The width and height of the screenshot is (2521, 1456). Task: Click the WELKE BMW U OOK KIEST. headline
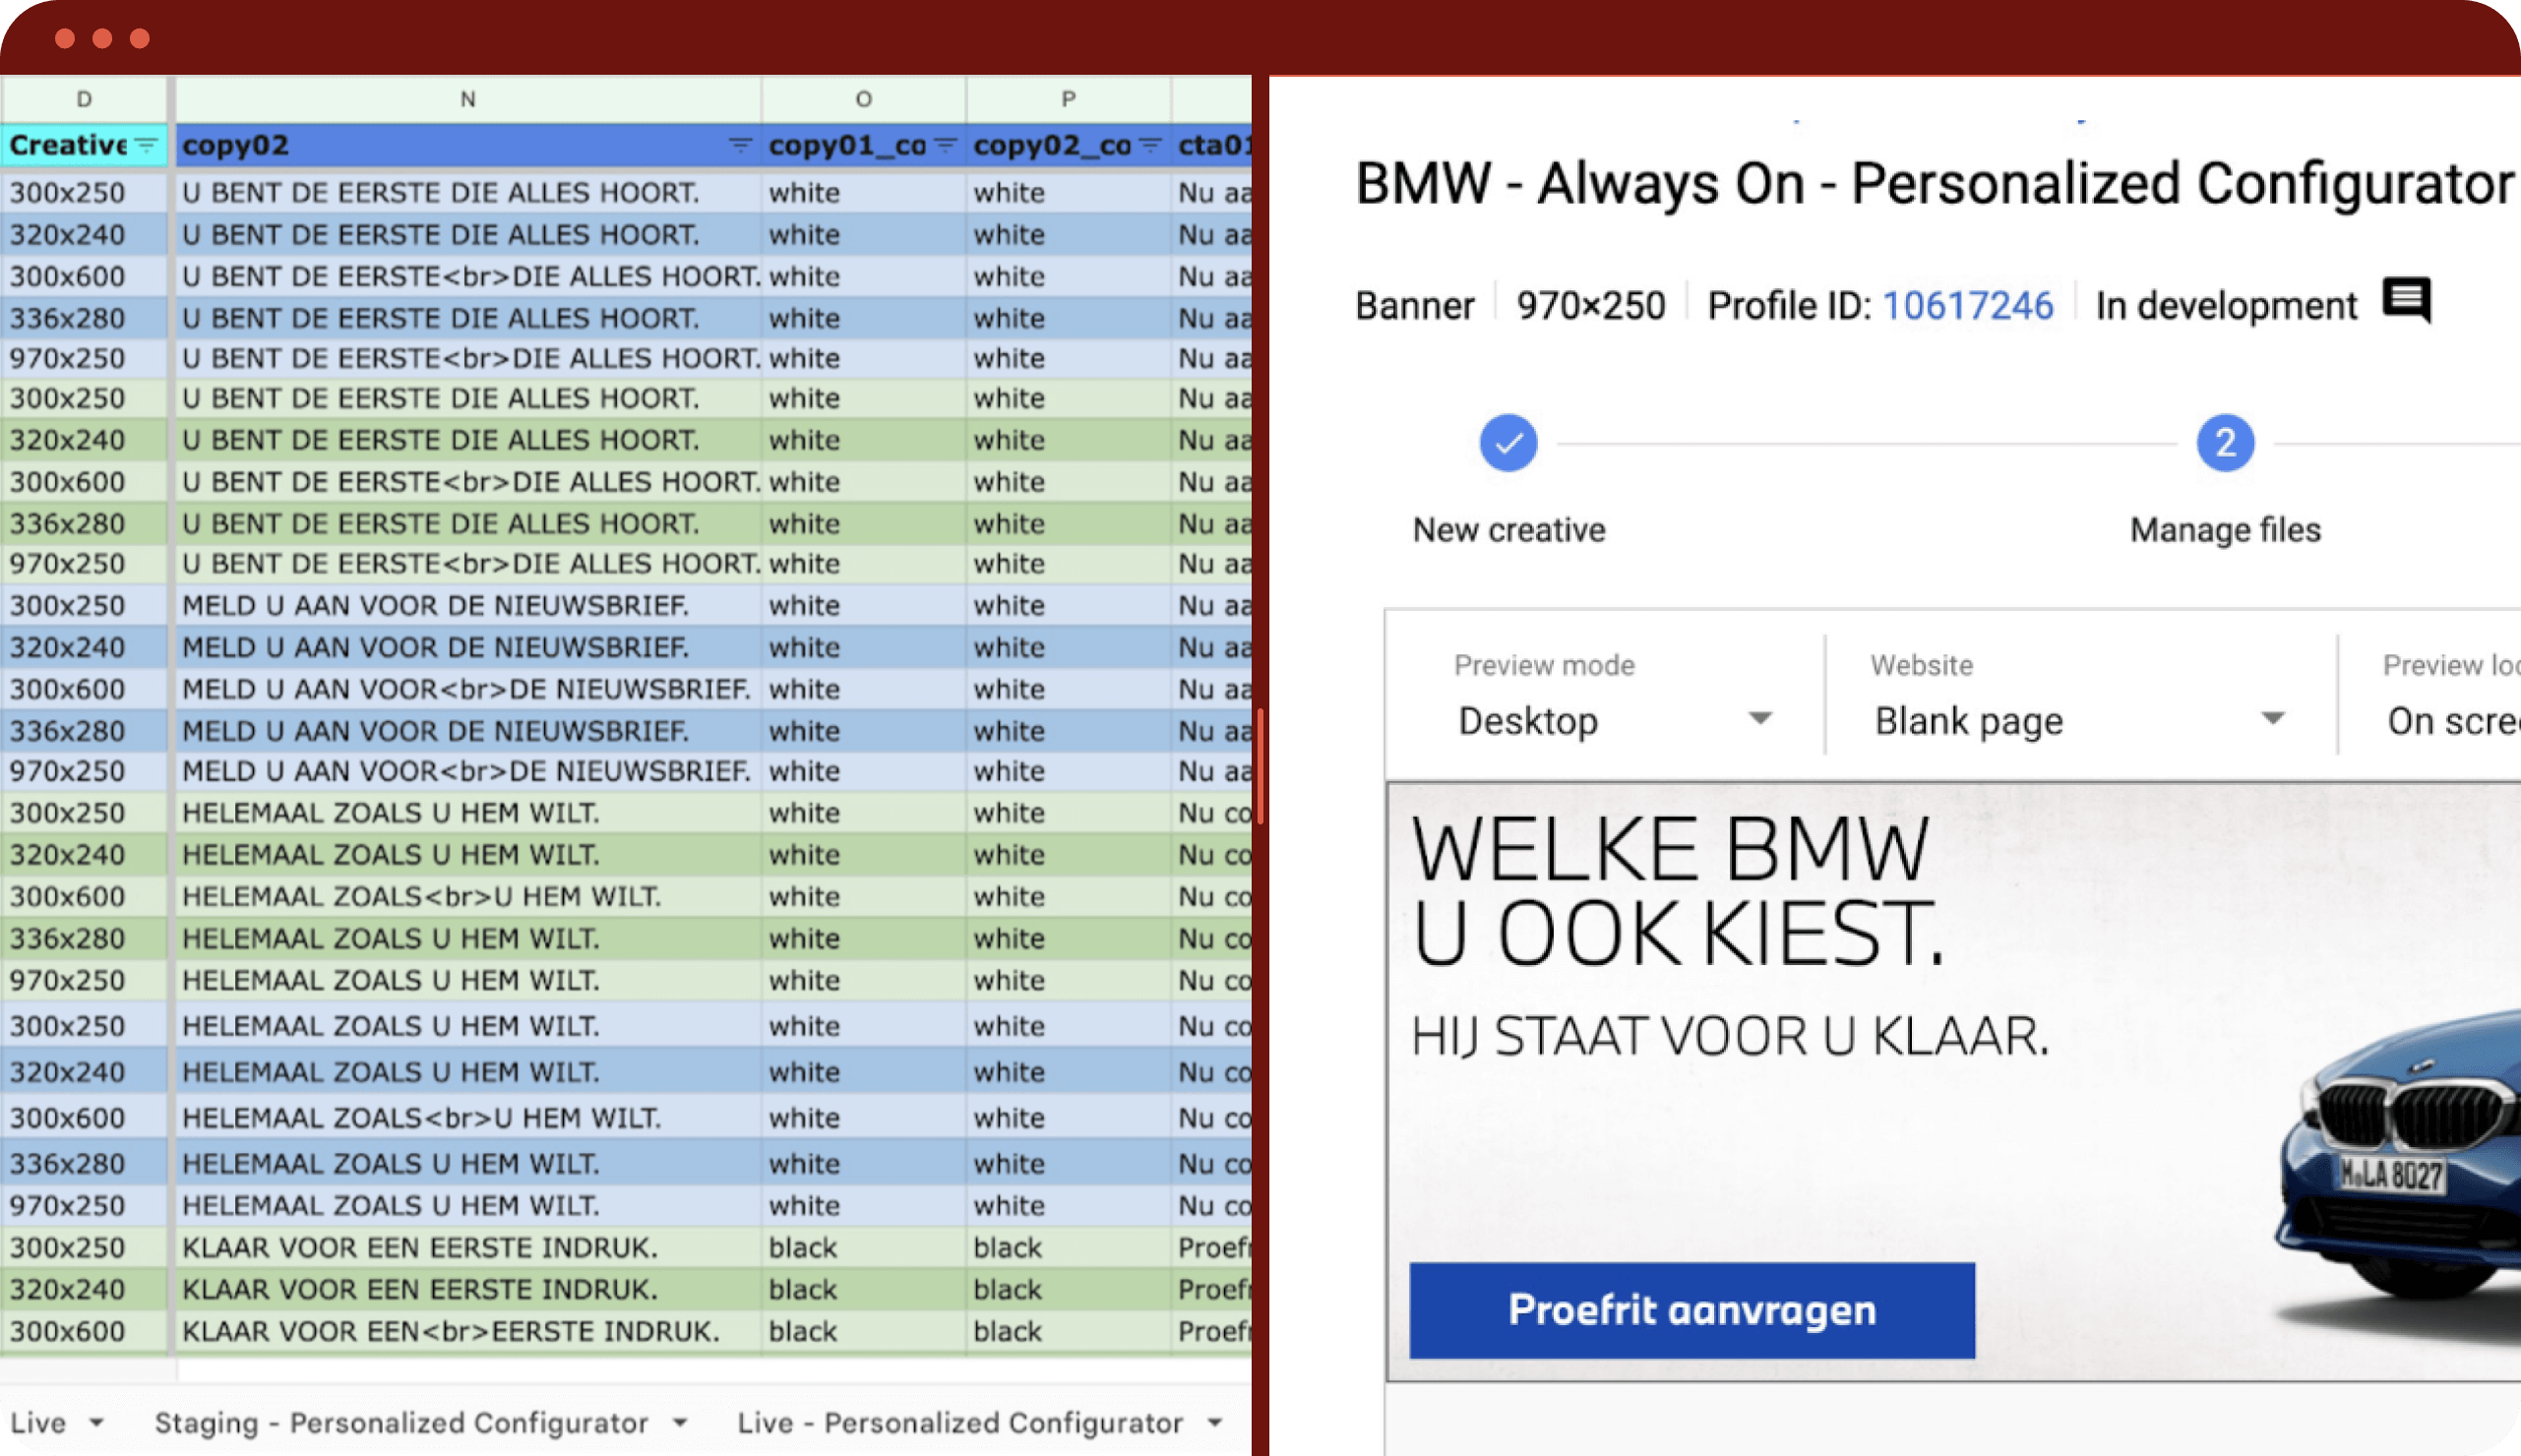(1677, 891)
